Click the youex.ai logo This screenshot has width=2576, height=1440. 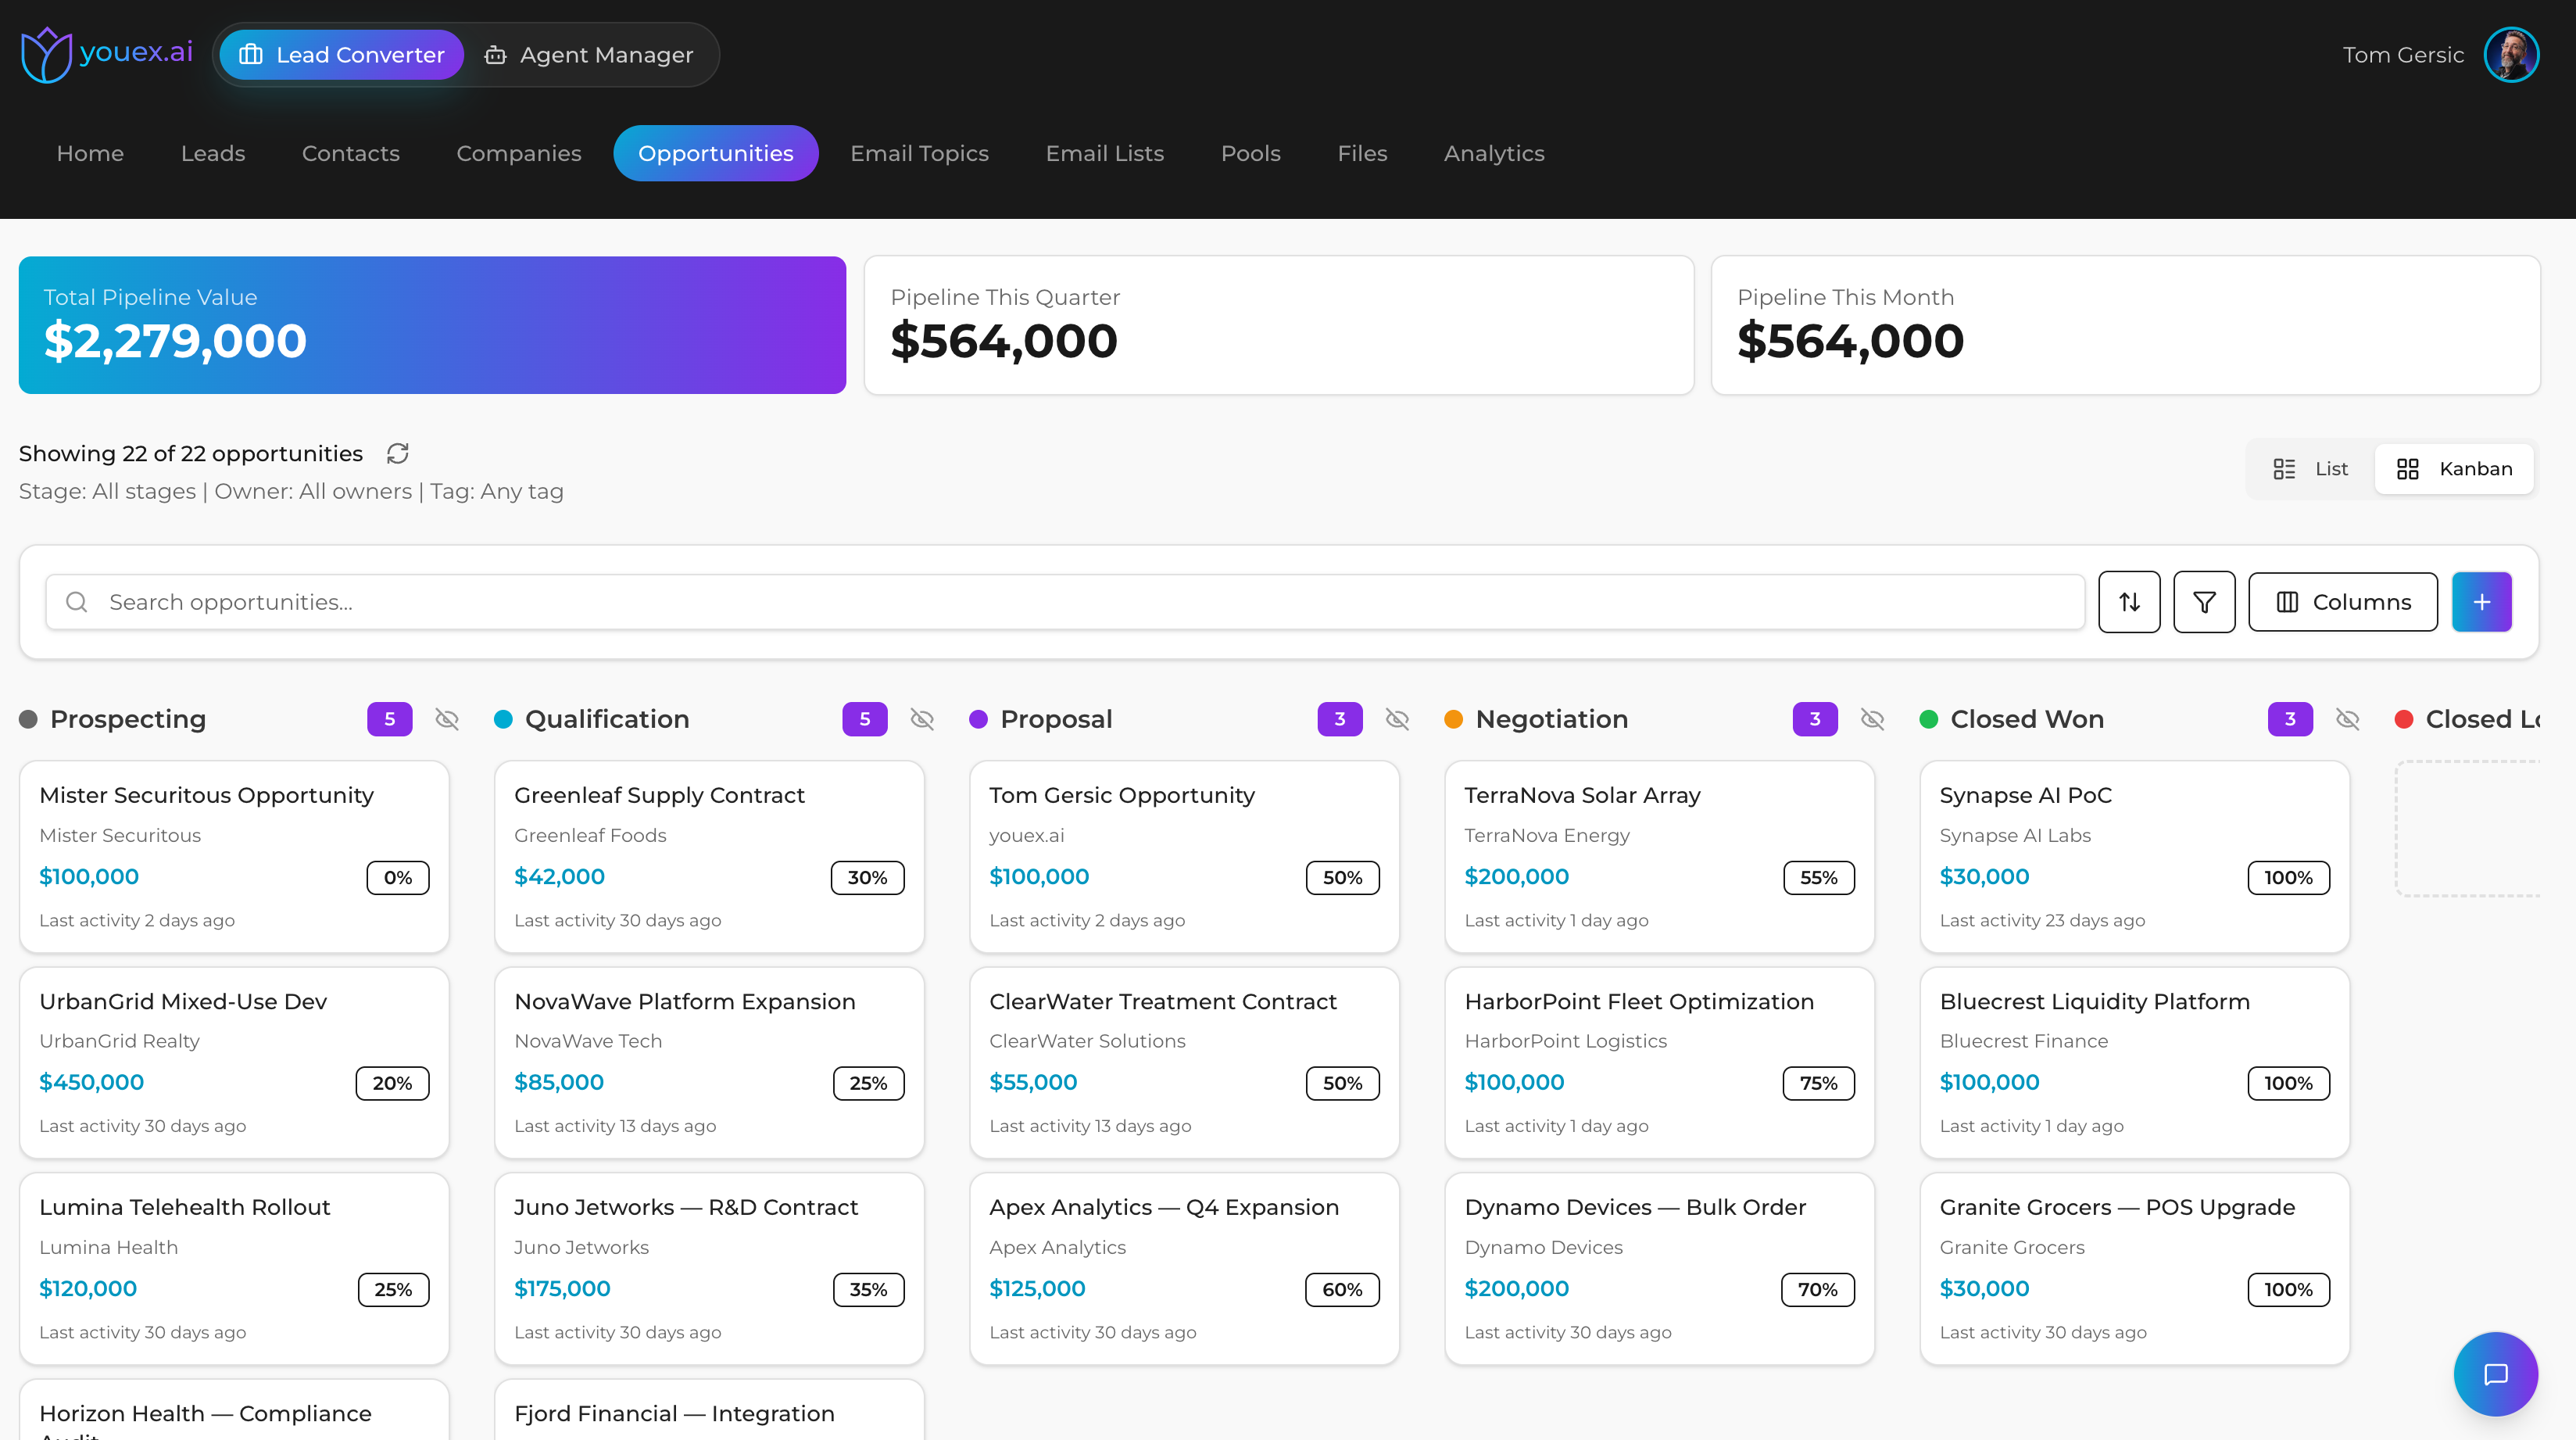(107, 54)
